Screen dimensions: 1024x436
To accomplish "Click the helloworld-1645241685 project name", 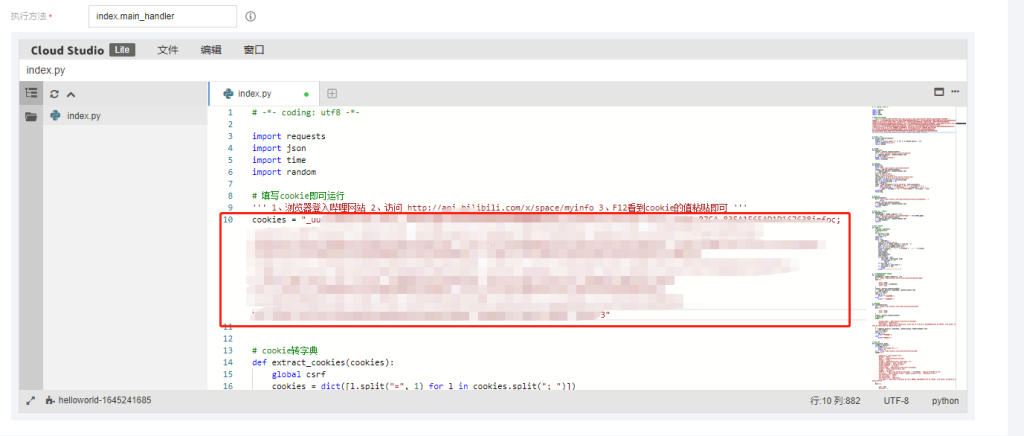I will click(x=104, y=400).
